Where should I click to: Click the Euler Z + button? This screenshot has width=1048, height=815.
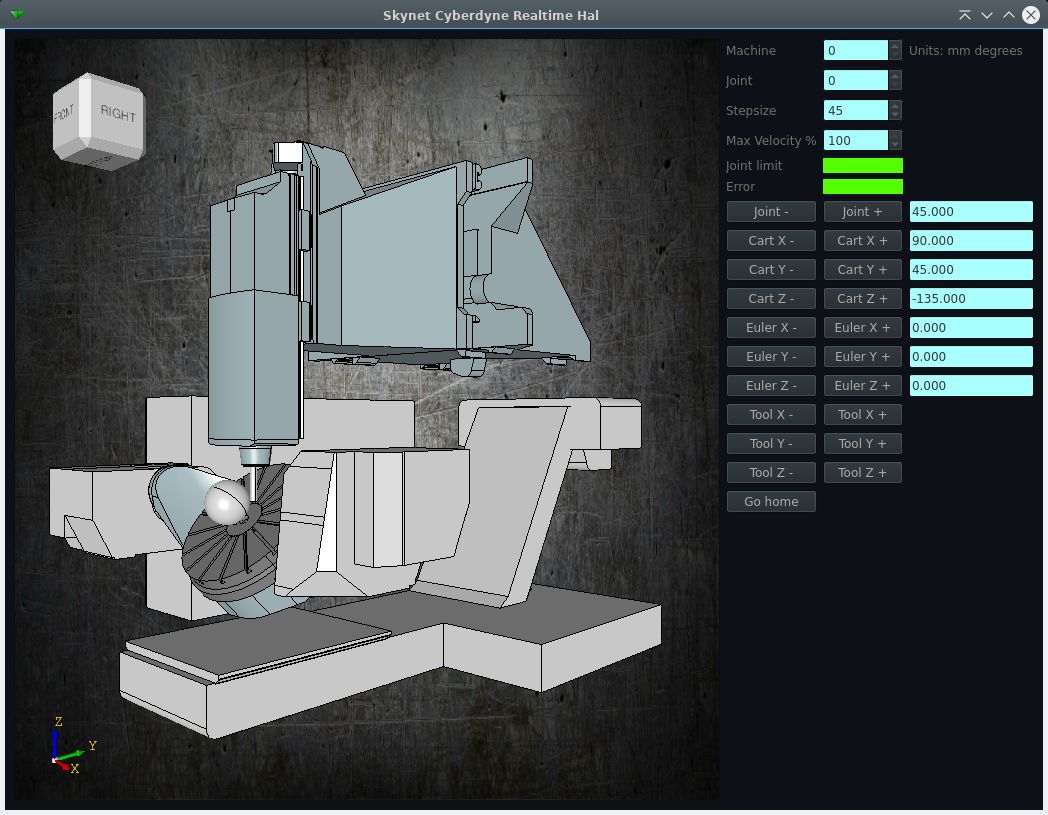coord(862,386)
